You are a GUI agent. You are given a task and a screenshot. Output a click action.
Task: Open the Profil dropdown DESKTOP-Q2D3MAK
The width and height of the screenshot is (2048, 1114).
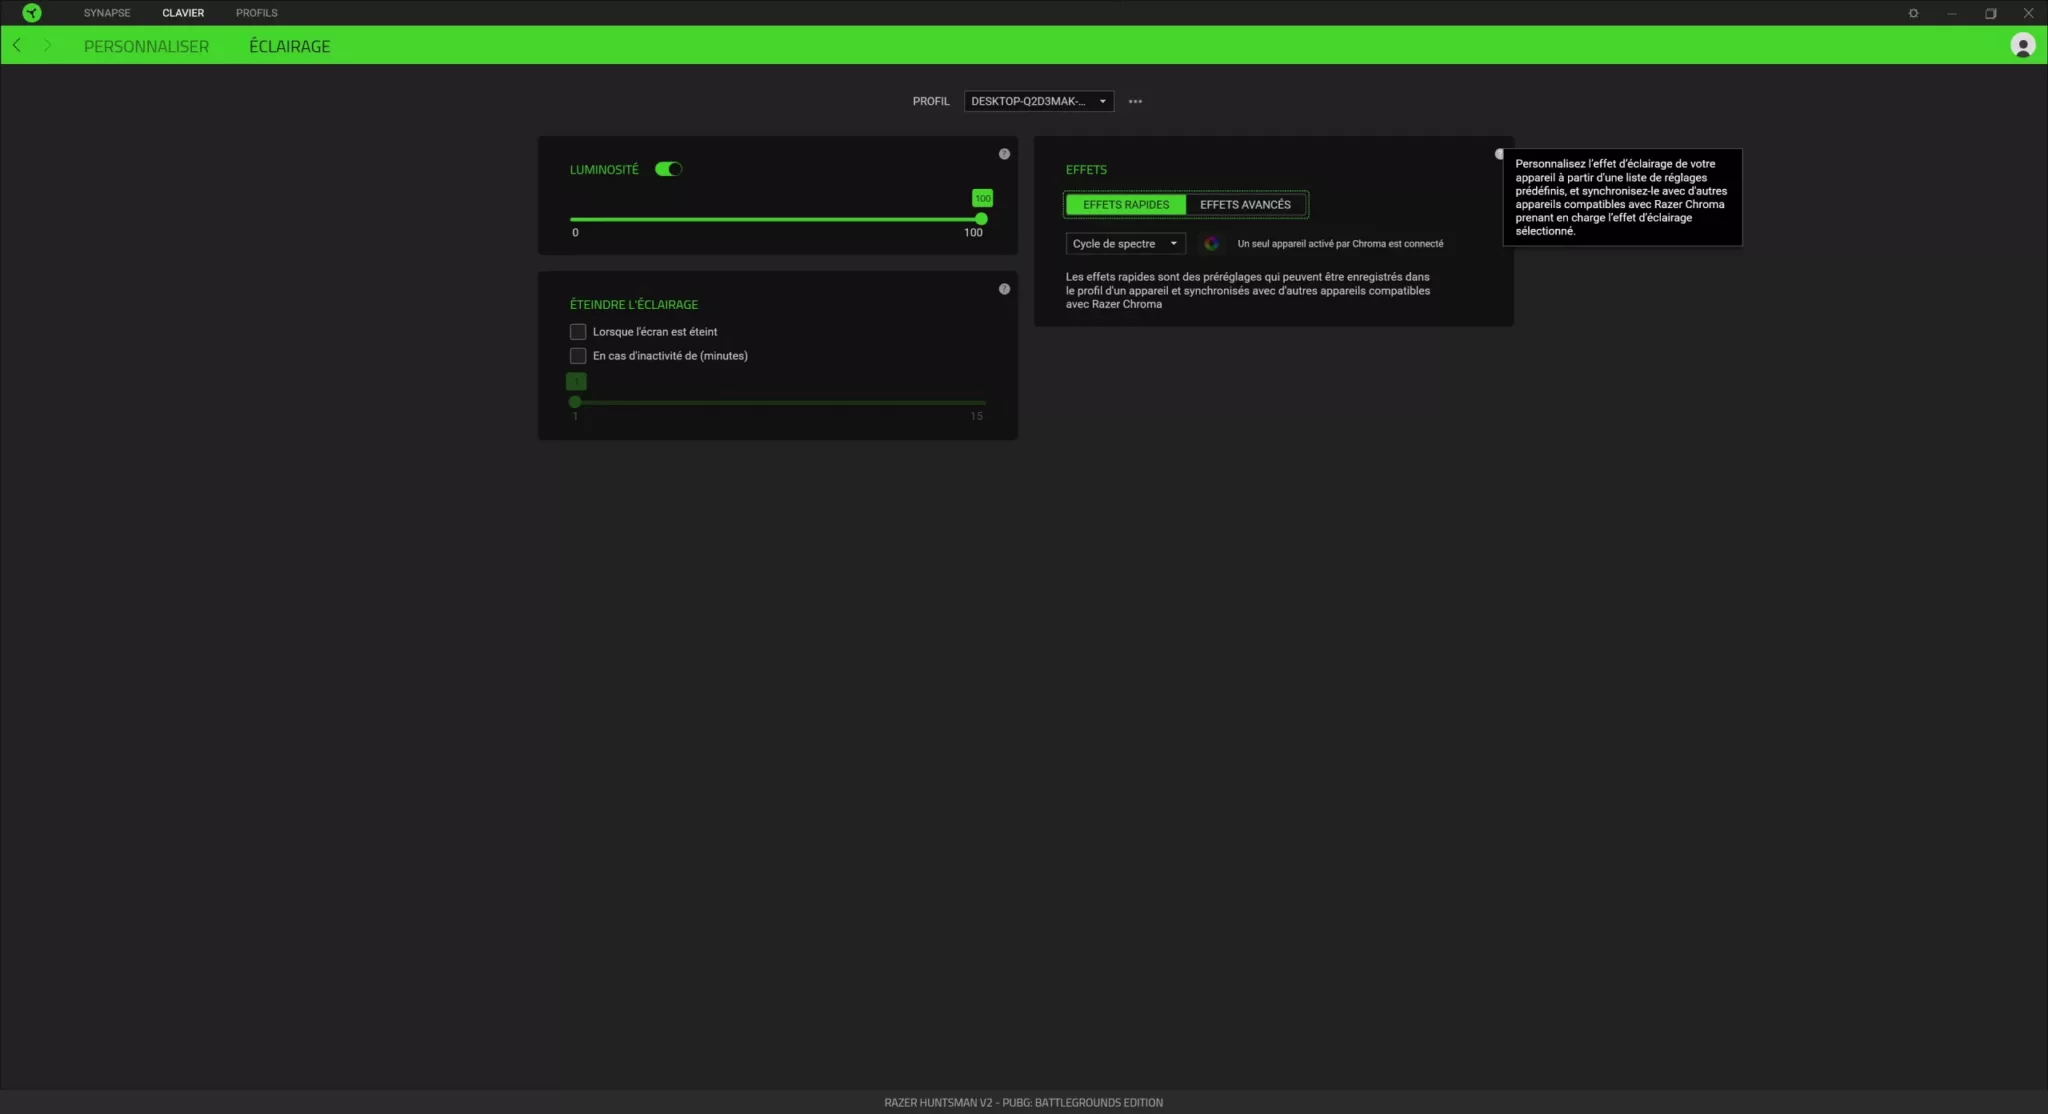click(x=1038, y=101)
